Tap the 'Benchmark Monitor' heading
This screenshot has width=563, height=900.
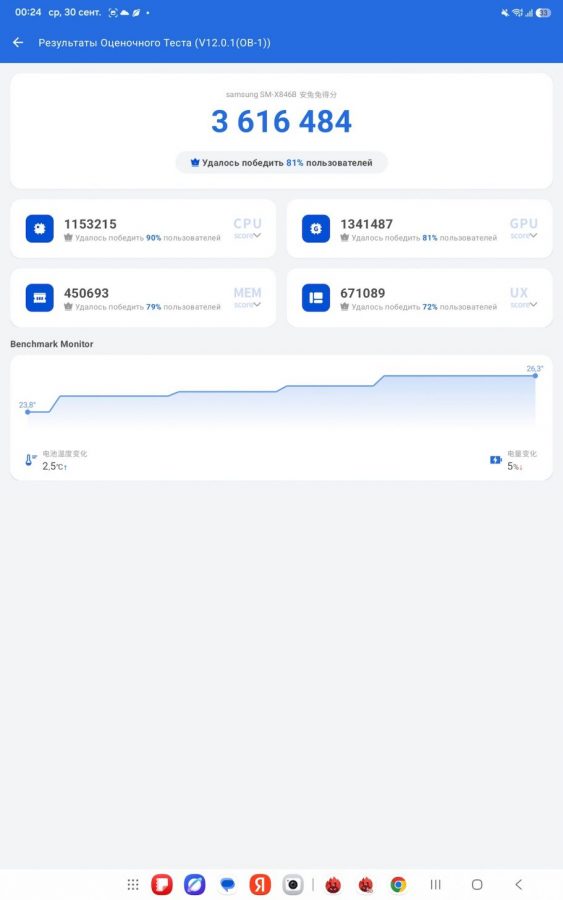tap(52, 344)
